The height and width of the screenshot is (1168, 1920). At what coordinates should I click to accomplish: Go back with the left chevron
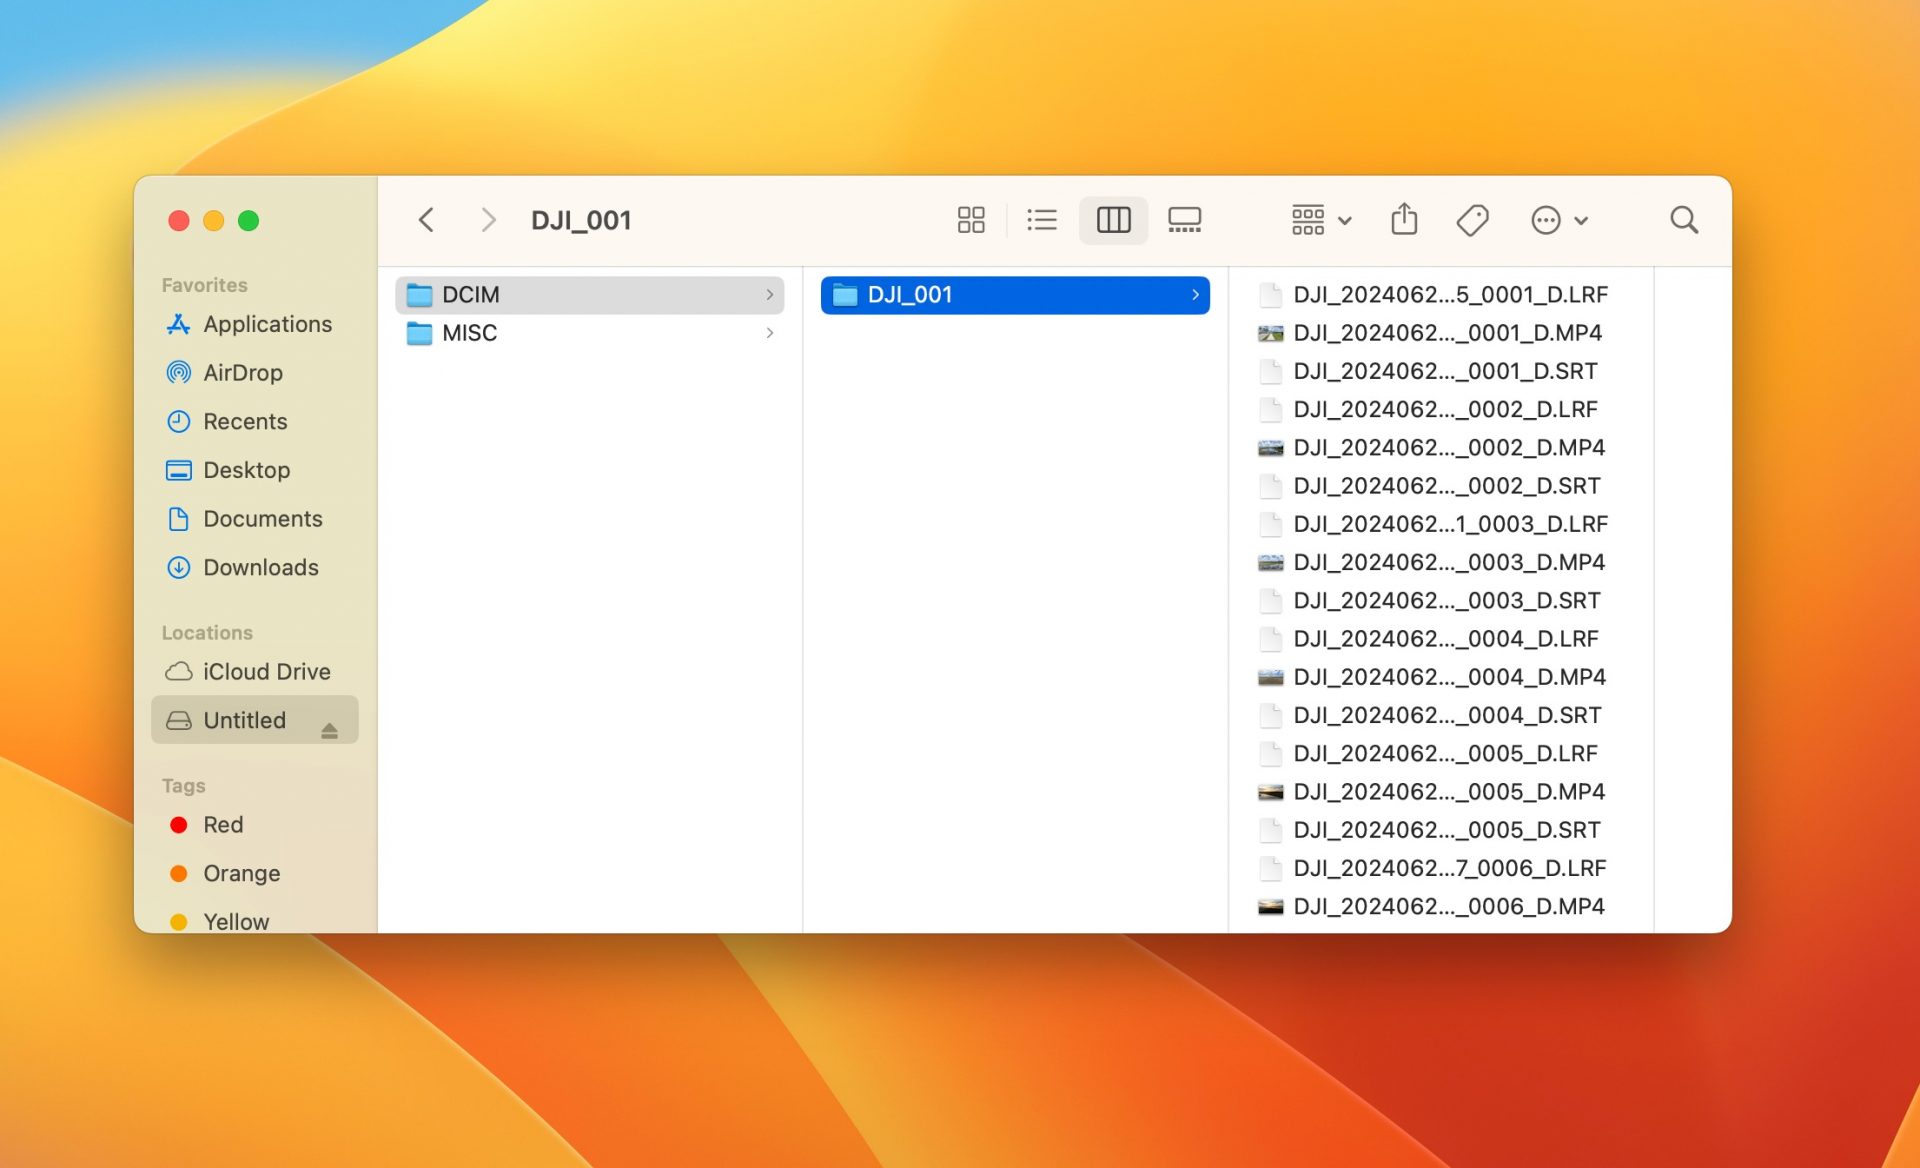point(427,220)
